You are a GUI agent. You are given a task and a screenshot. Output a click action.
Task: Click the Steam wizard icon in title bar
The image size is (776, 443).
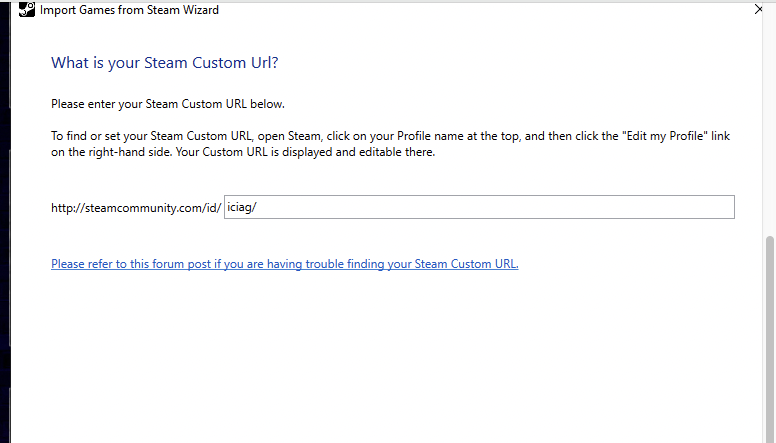(27, 9)
